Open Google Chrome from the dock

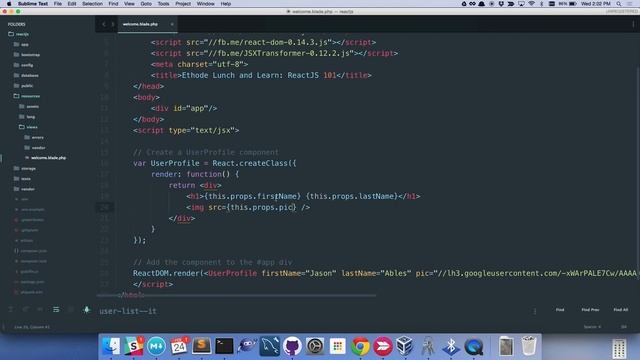point(360,346)
